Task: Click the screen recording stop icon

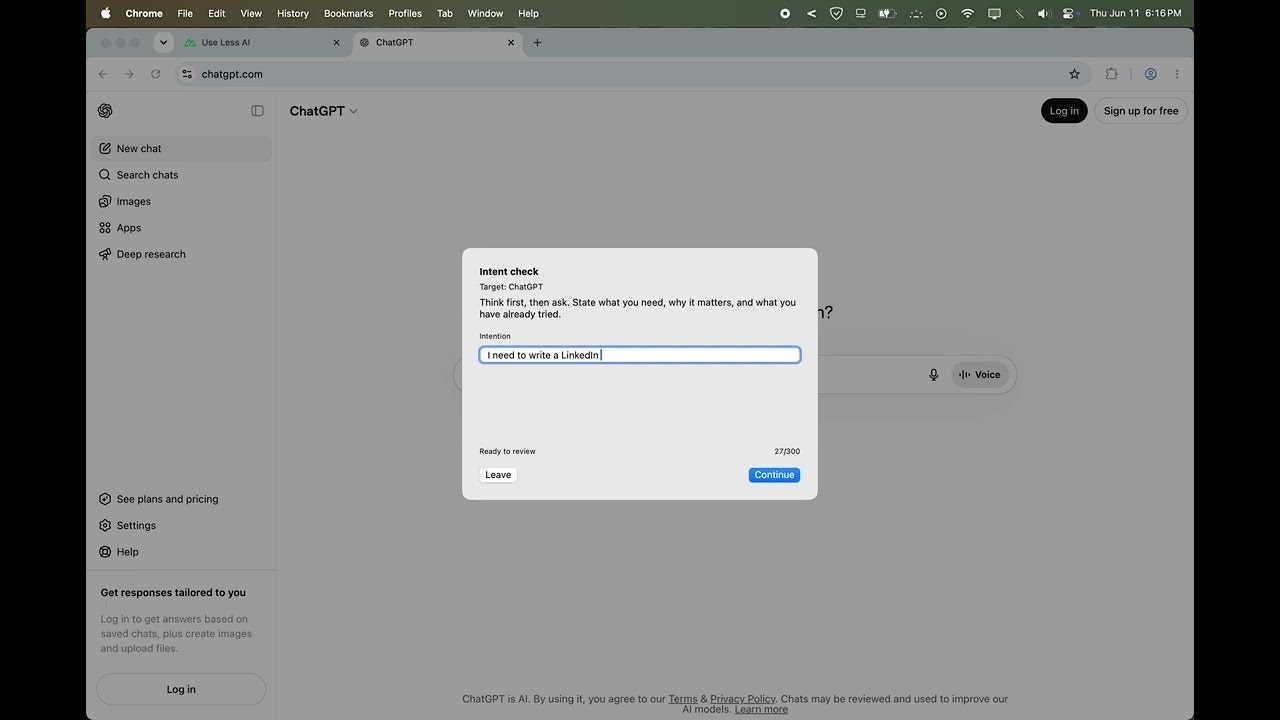Action: click(785, 13)
